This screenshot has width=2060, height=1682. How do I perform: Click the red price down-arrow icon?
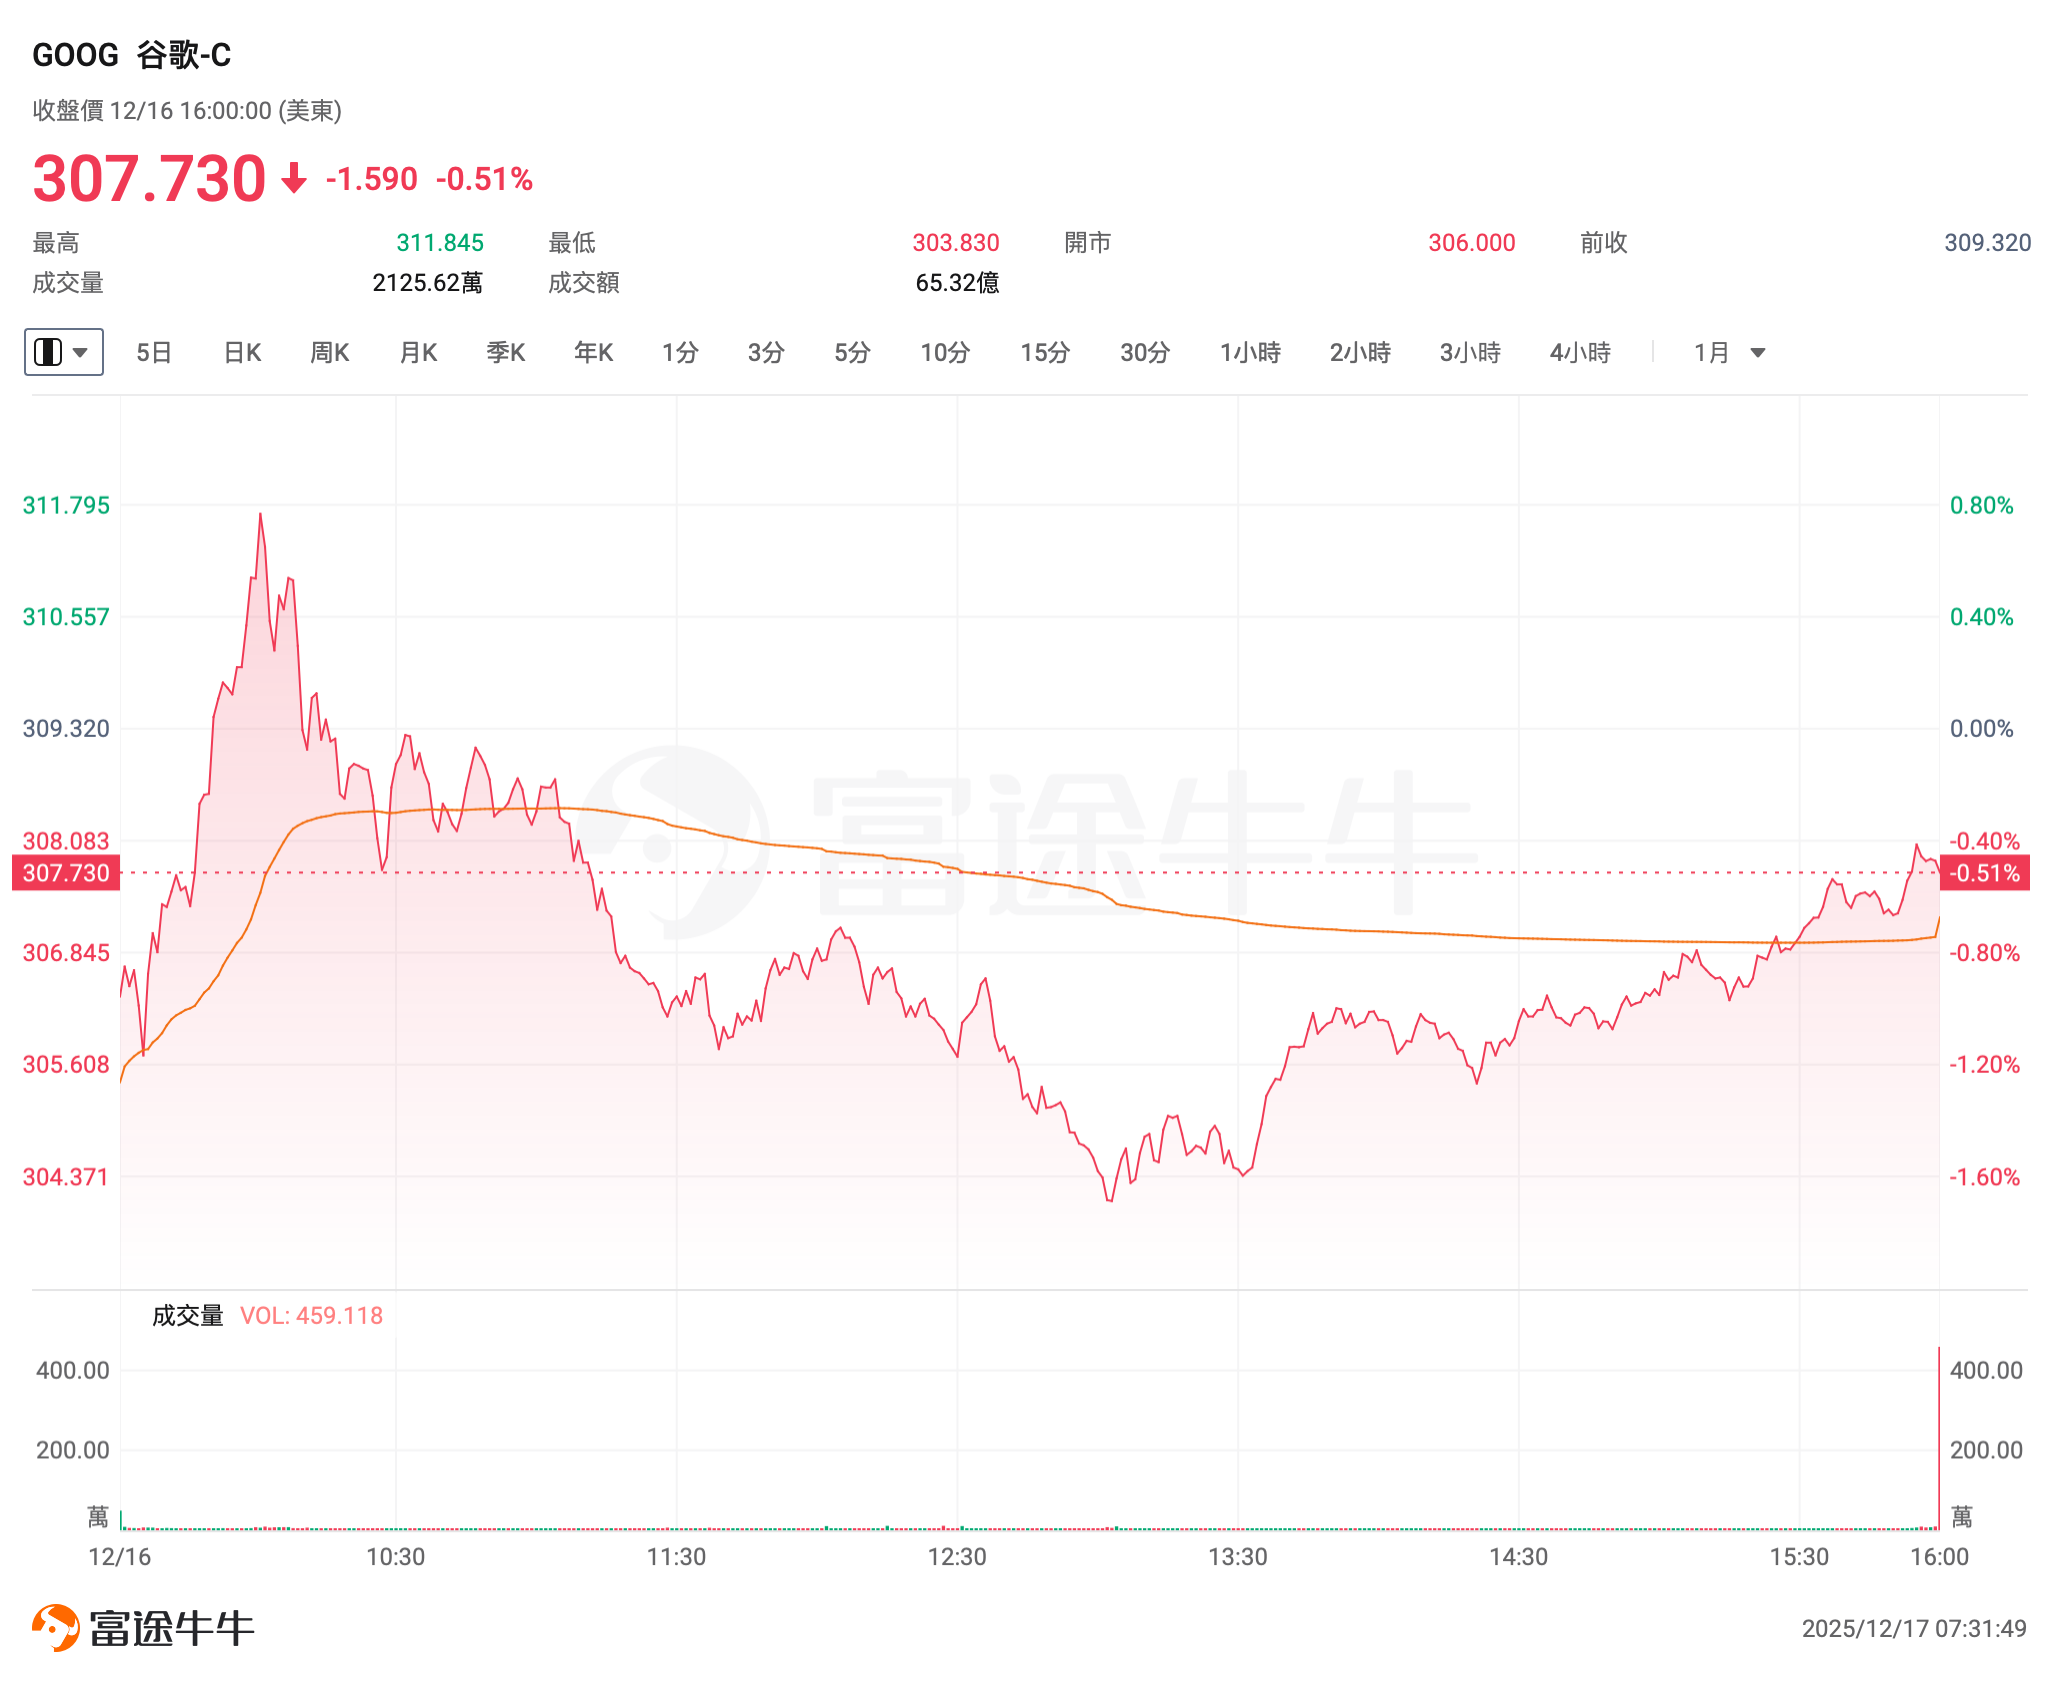pos(294,179)
